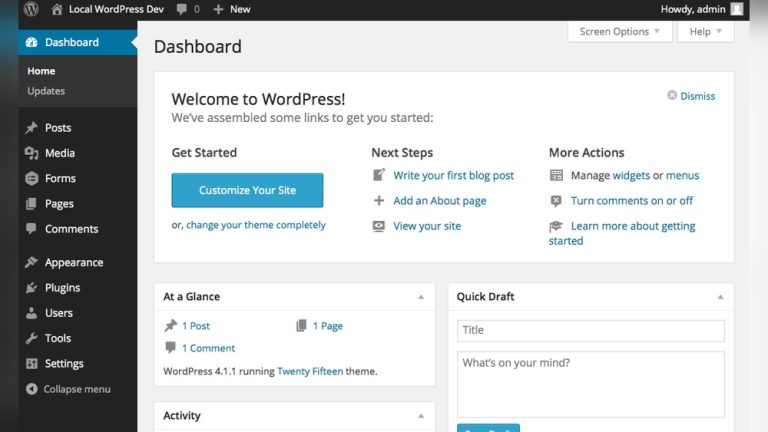Click the Users person icon

click(31, 313)
